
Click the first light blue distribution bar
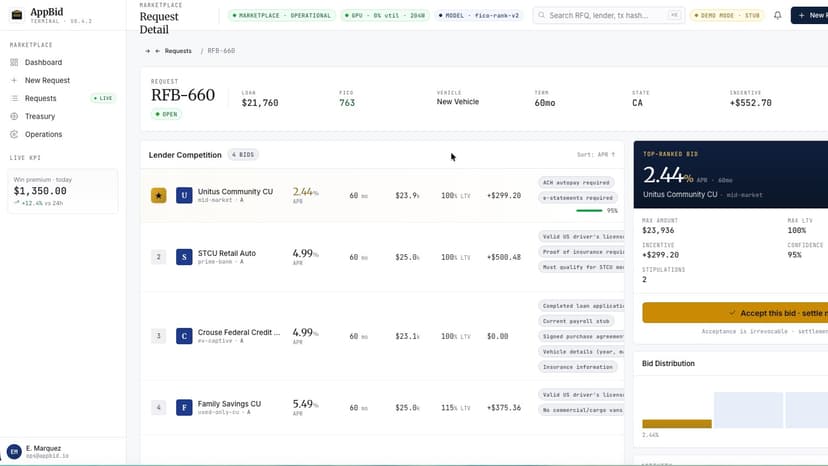748,410
